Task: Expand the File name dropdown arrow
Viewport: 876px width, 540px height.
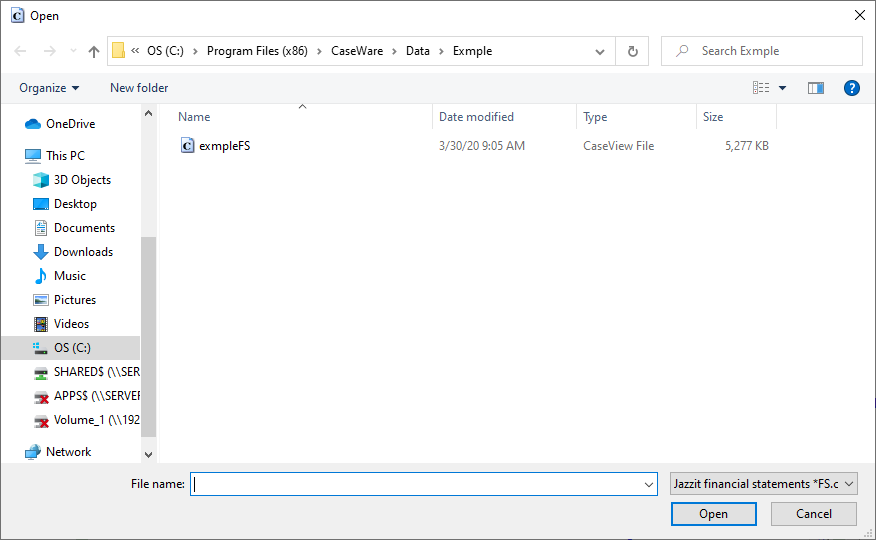Action: (649, 484)
